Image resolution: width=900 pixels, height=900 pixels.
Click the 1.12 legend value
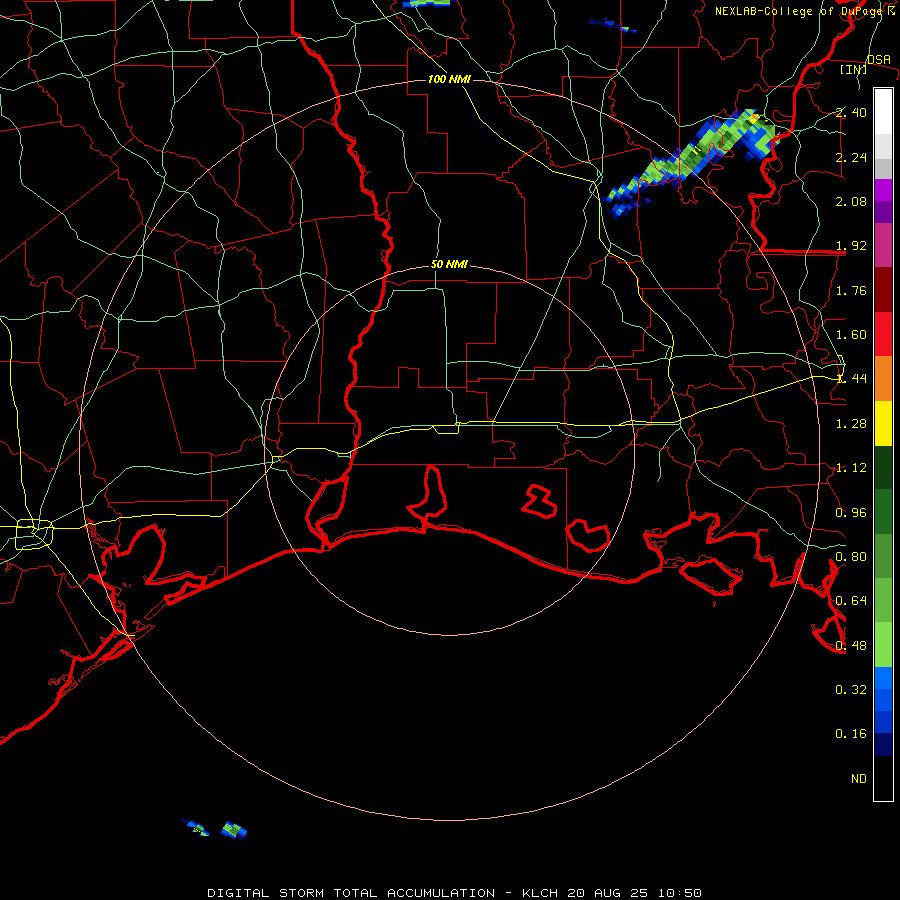pos(851,468)
